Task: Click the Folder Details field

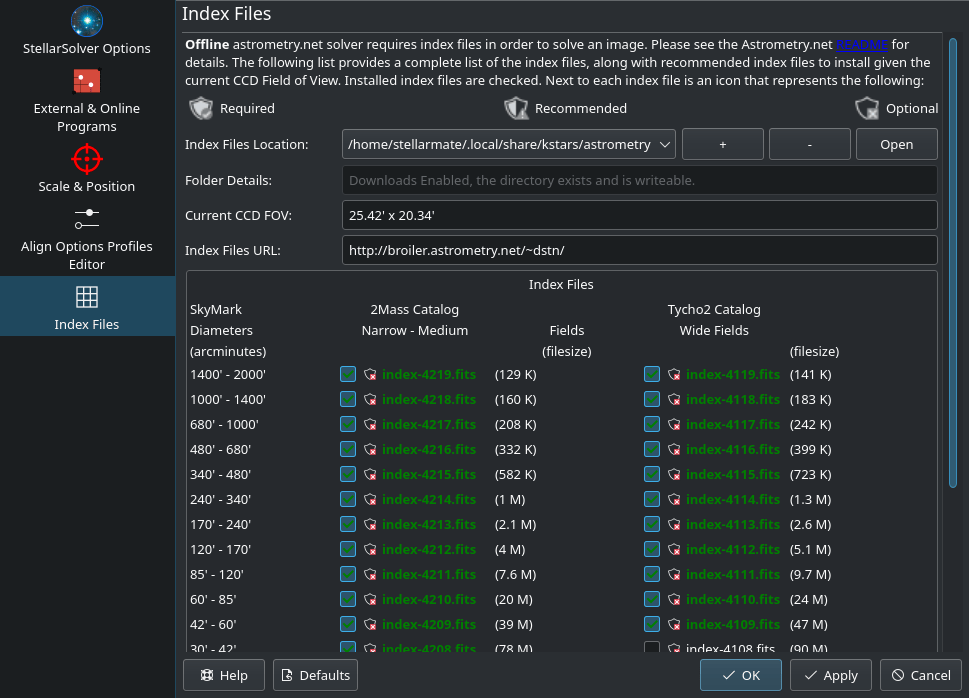Action: (640, 181)
